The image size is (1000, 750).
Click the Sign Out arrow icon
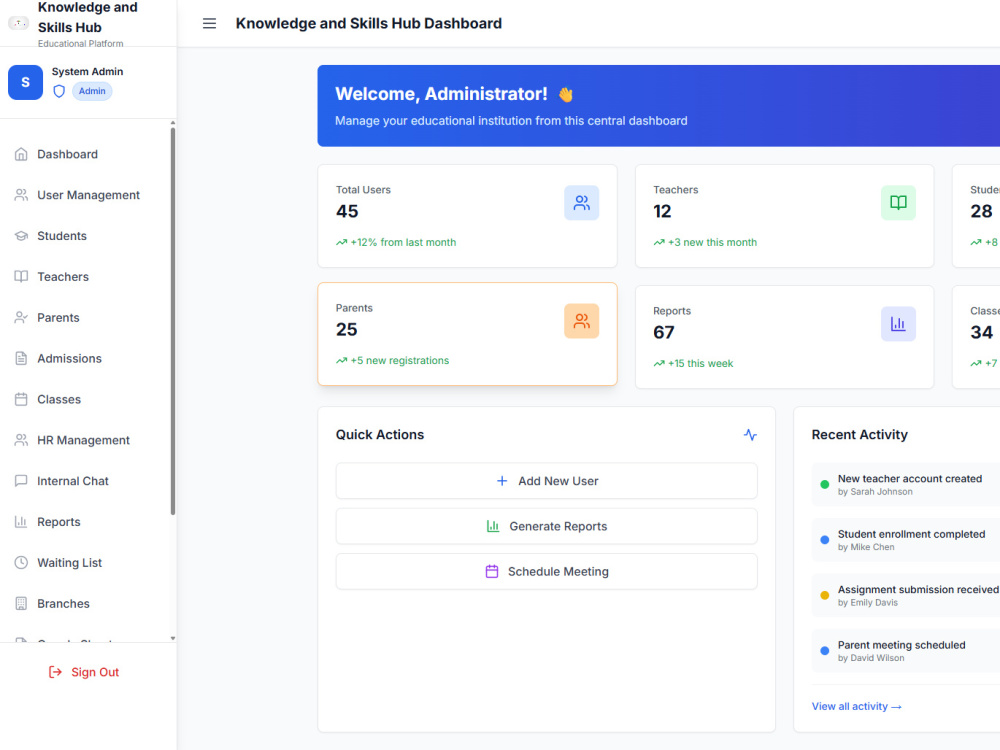tap(55, 672)
